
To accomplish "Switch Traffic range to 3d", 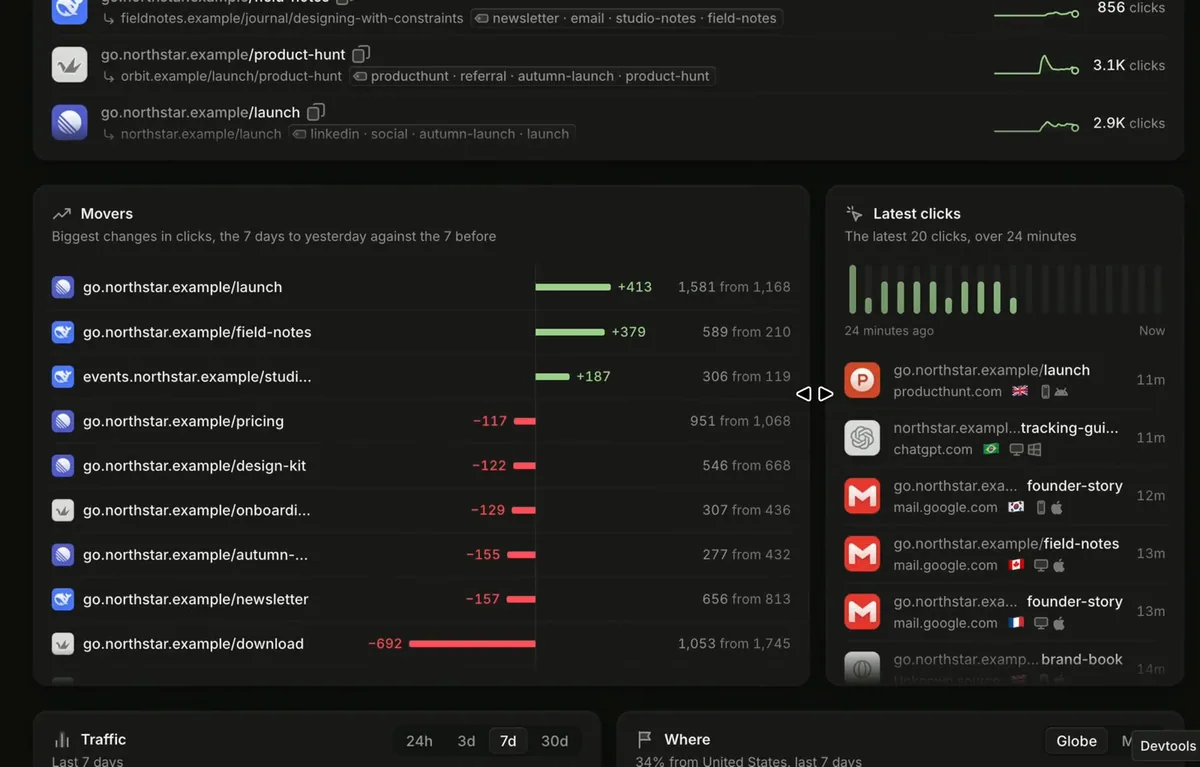I will pyautogui.click(x=466, y=741).
